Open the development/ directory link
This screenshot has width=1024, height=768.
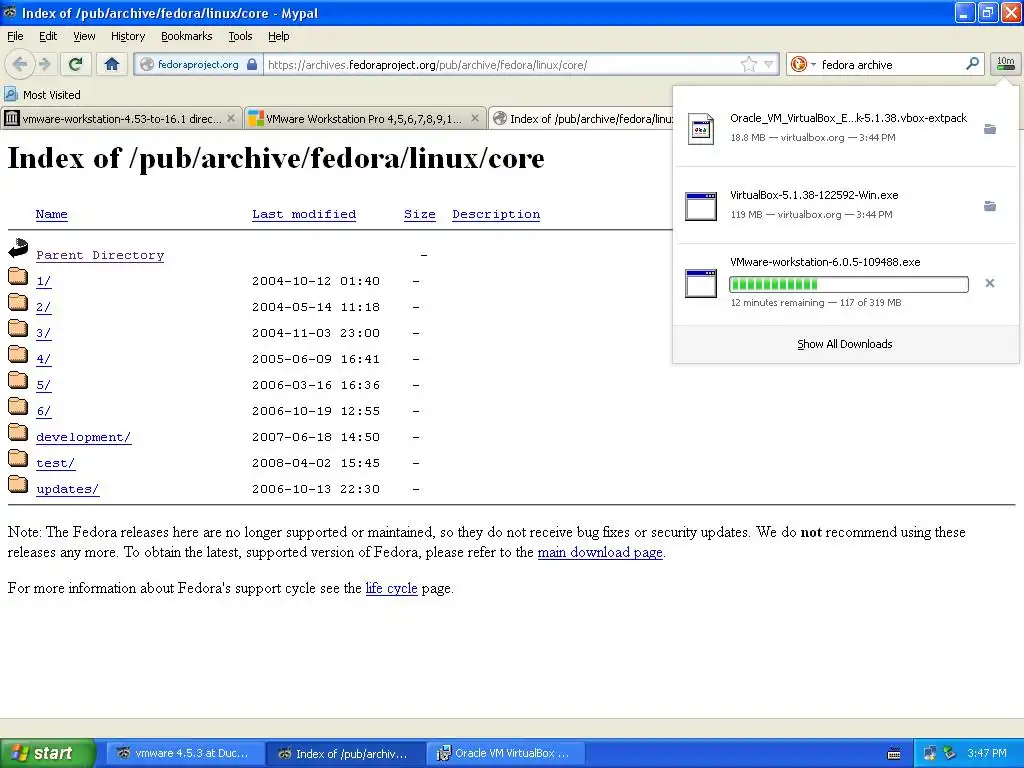[84, 437]
